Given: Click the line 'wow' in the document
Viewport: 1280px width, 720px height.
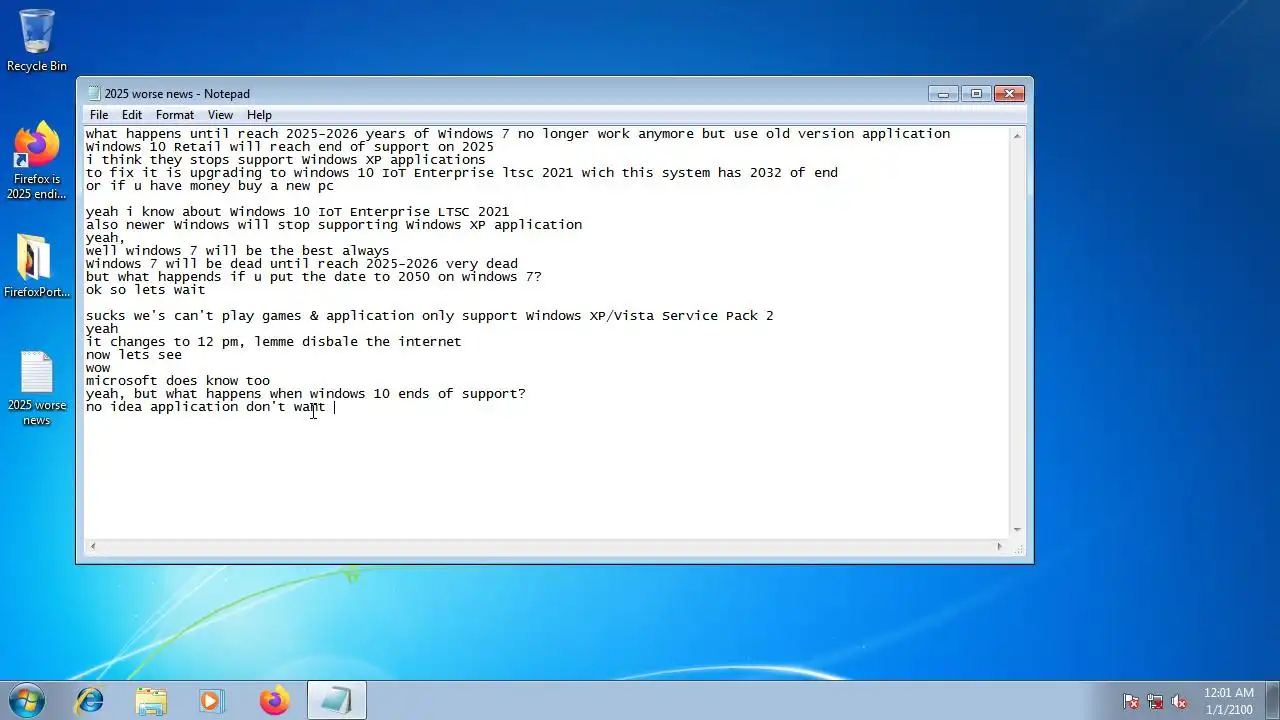Looking at the screenshot, I should click(97, 368).
